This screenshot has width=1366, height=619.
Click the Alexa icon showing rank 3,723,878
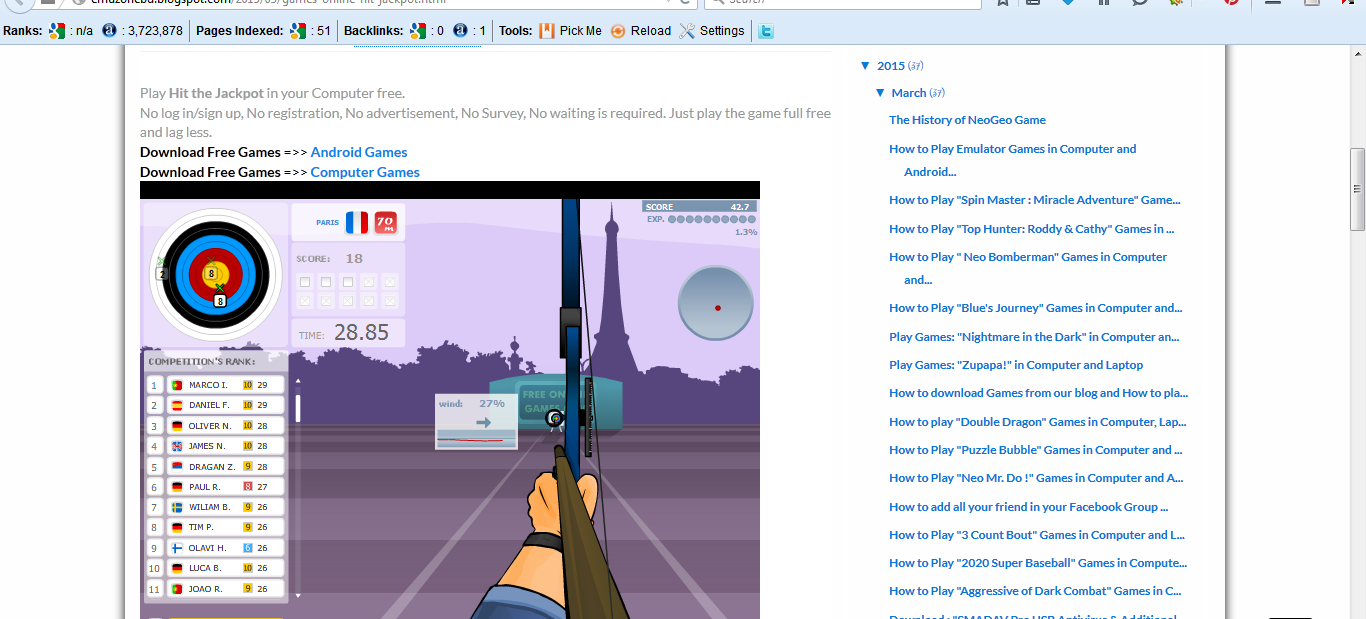pyautogui.click(x=109, y=31)
